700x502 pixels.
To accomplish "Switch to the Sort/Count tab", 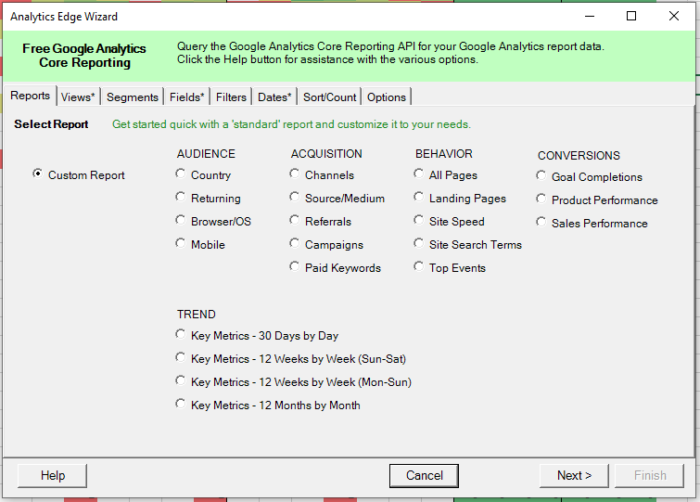I will click(329, 97).
